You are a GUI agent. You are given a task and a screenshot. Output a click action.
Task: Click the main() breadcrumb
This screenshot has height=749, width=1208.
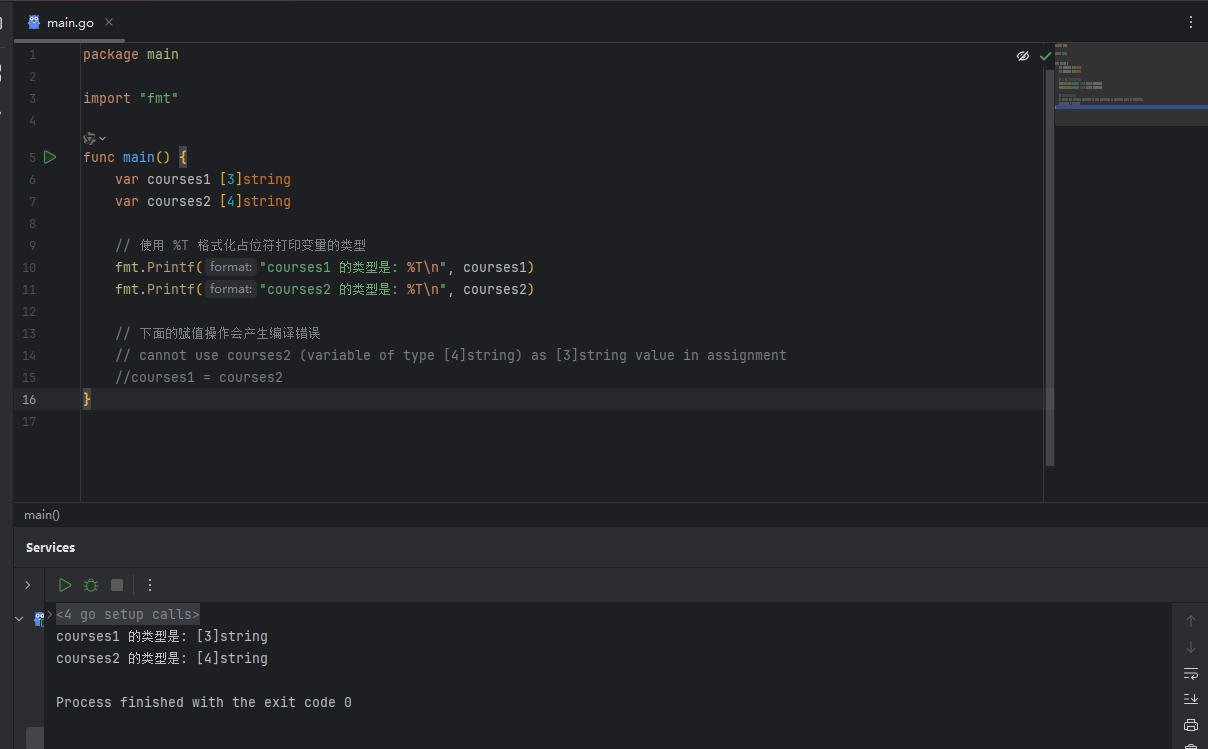pyautogui.click(x=42, y=515)
